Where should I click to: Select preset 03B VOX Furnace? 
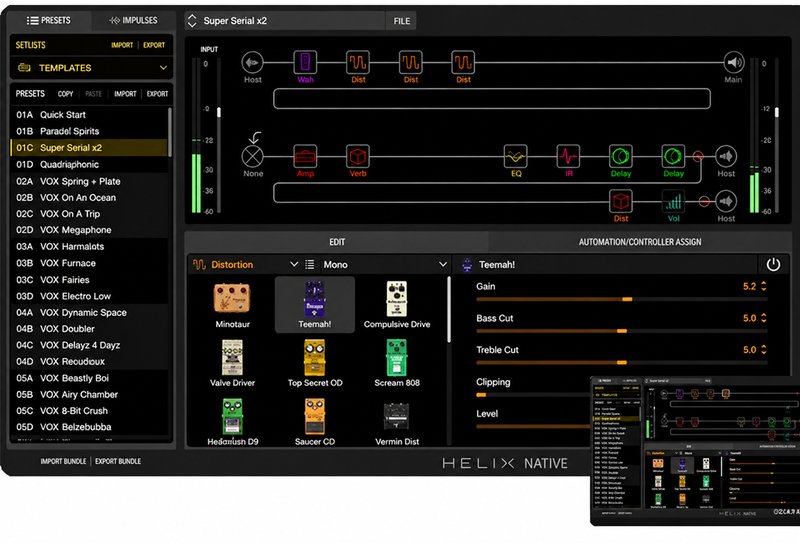[x=89, y=263]
